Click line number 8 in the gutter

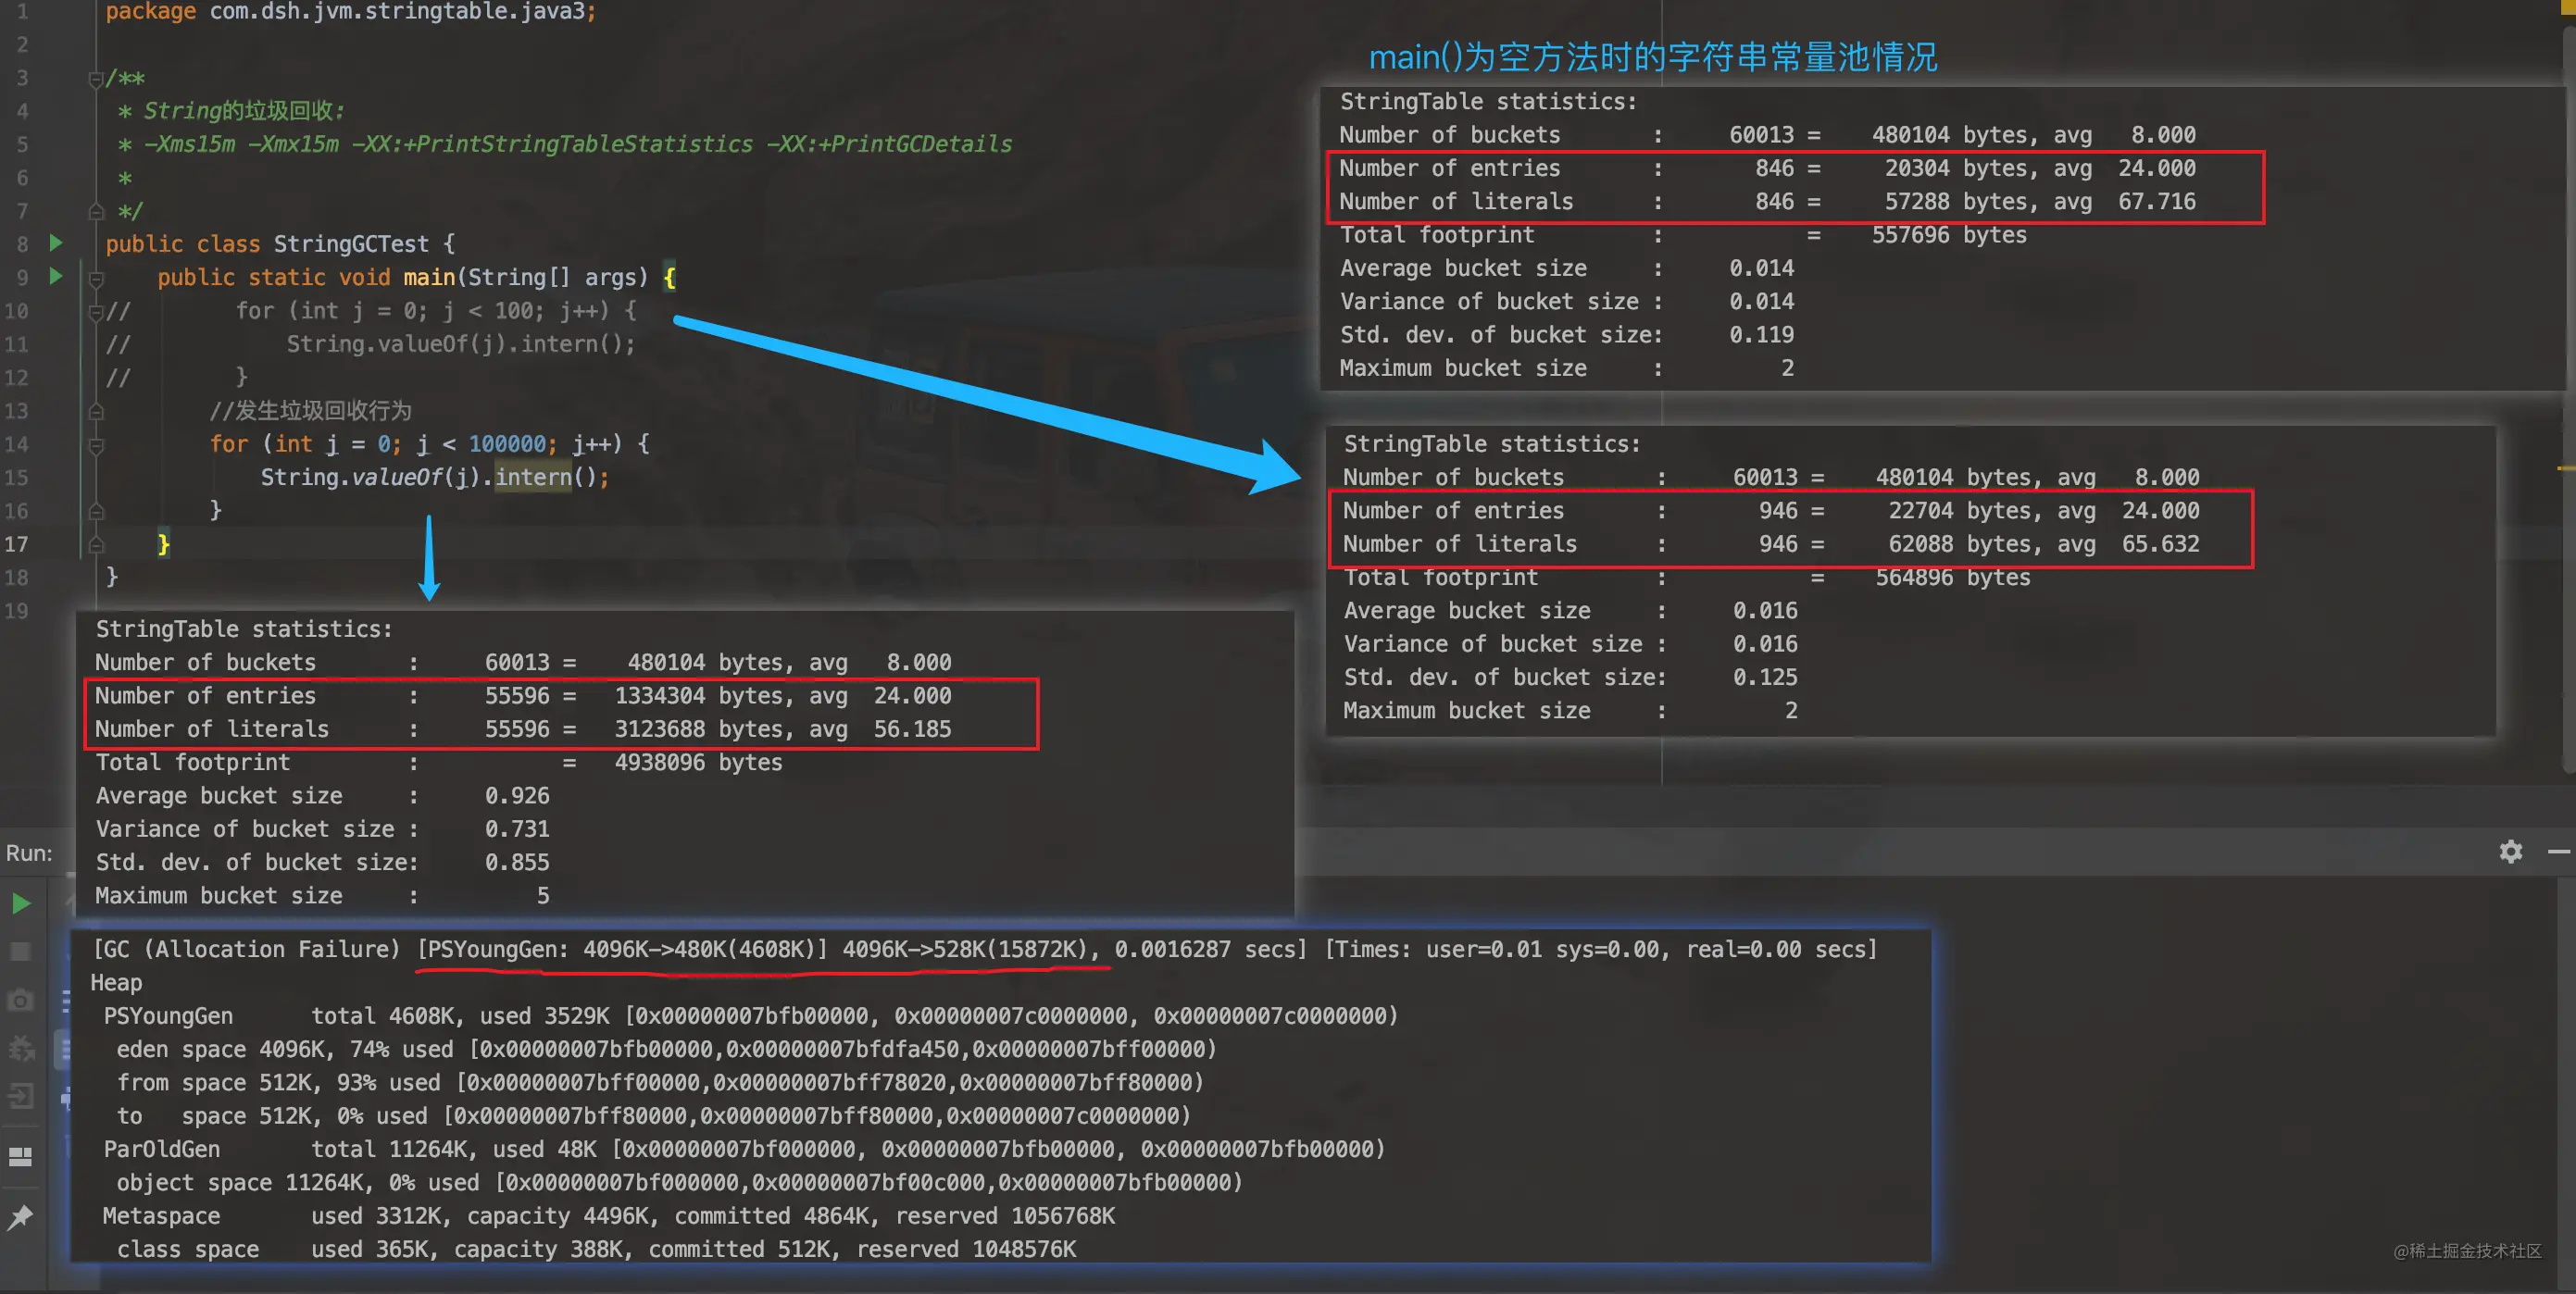pos(22,244)
